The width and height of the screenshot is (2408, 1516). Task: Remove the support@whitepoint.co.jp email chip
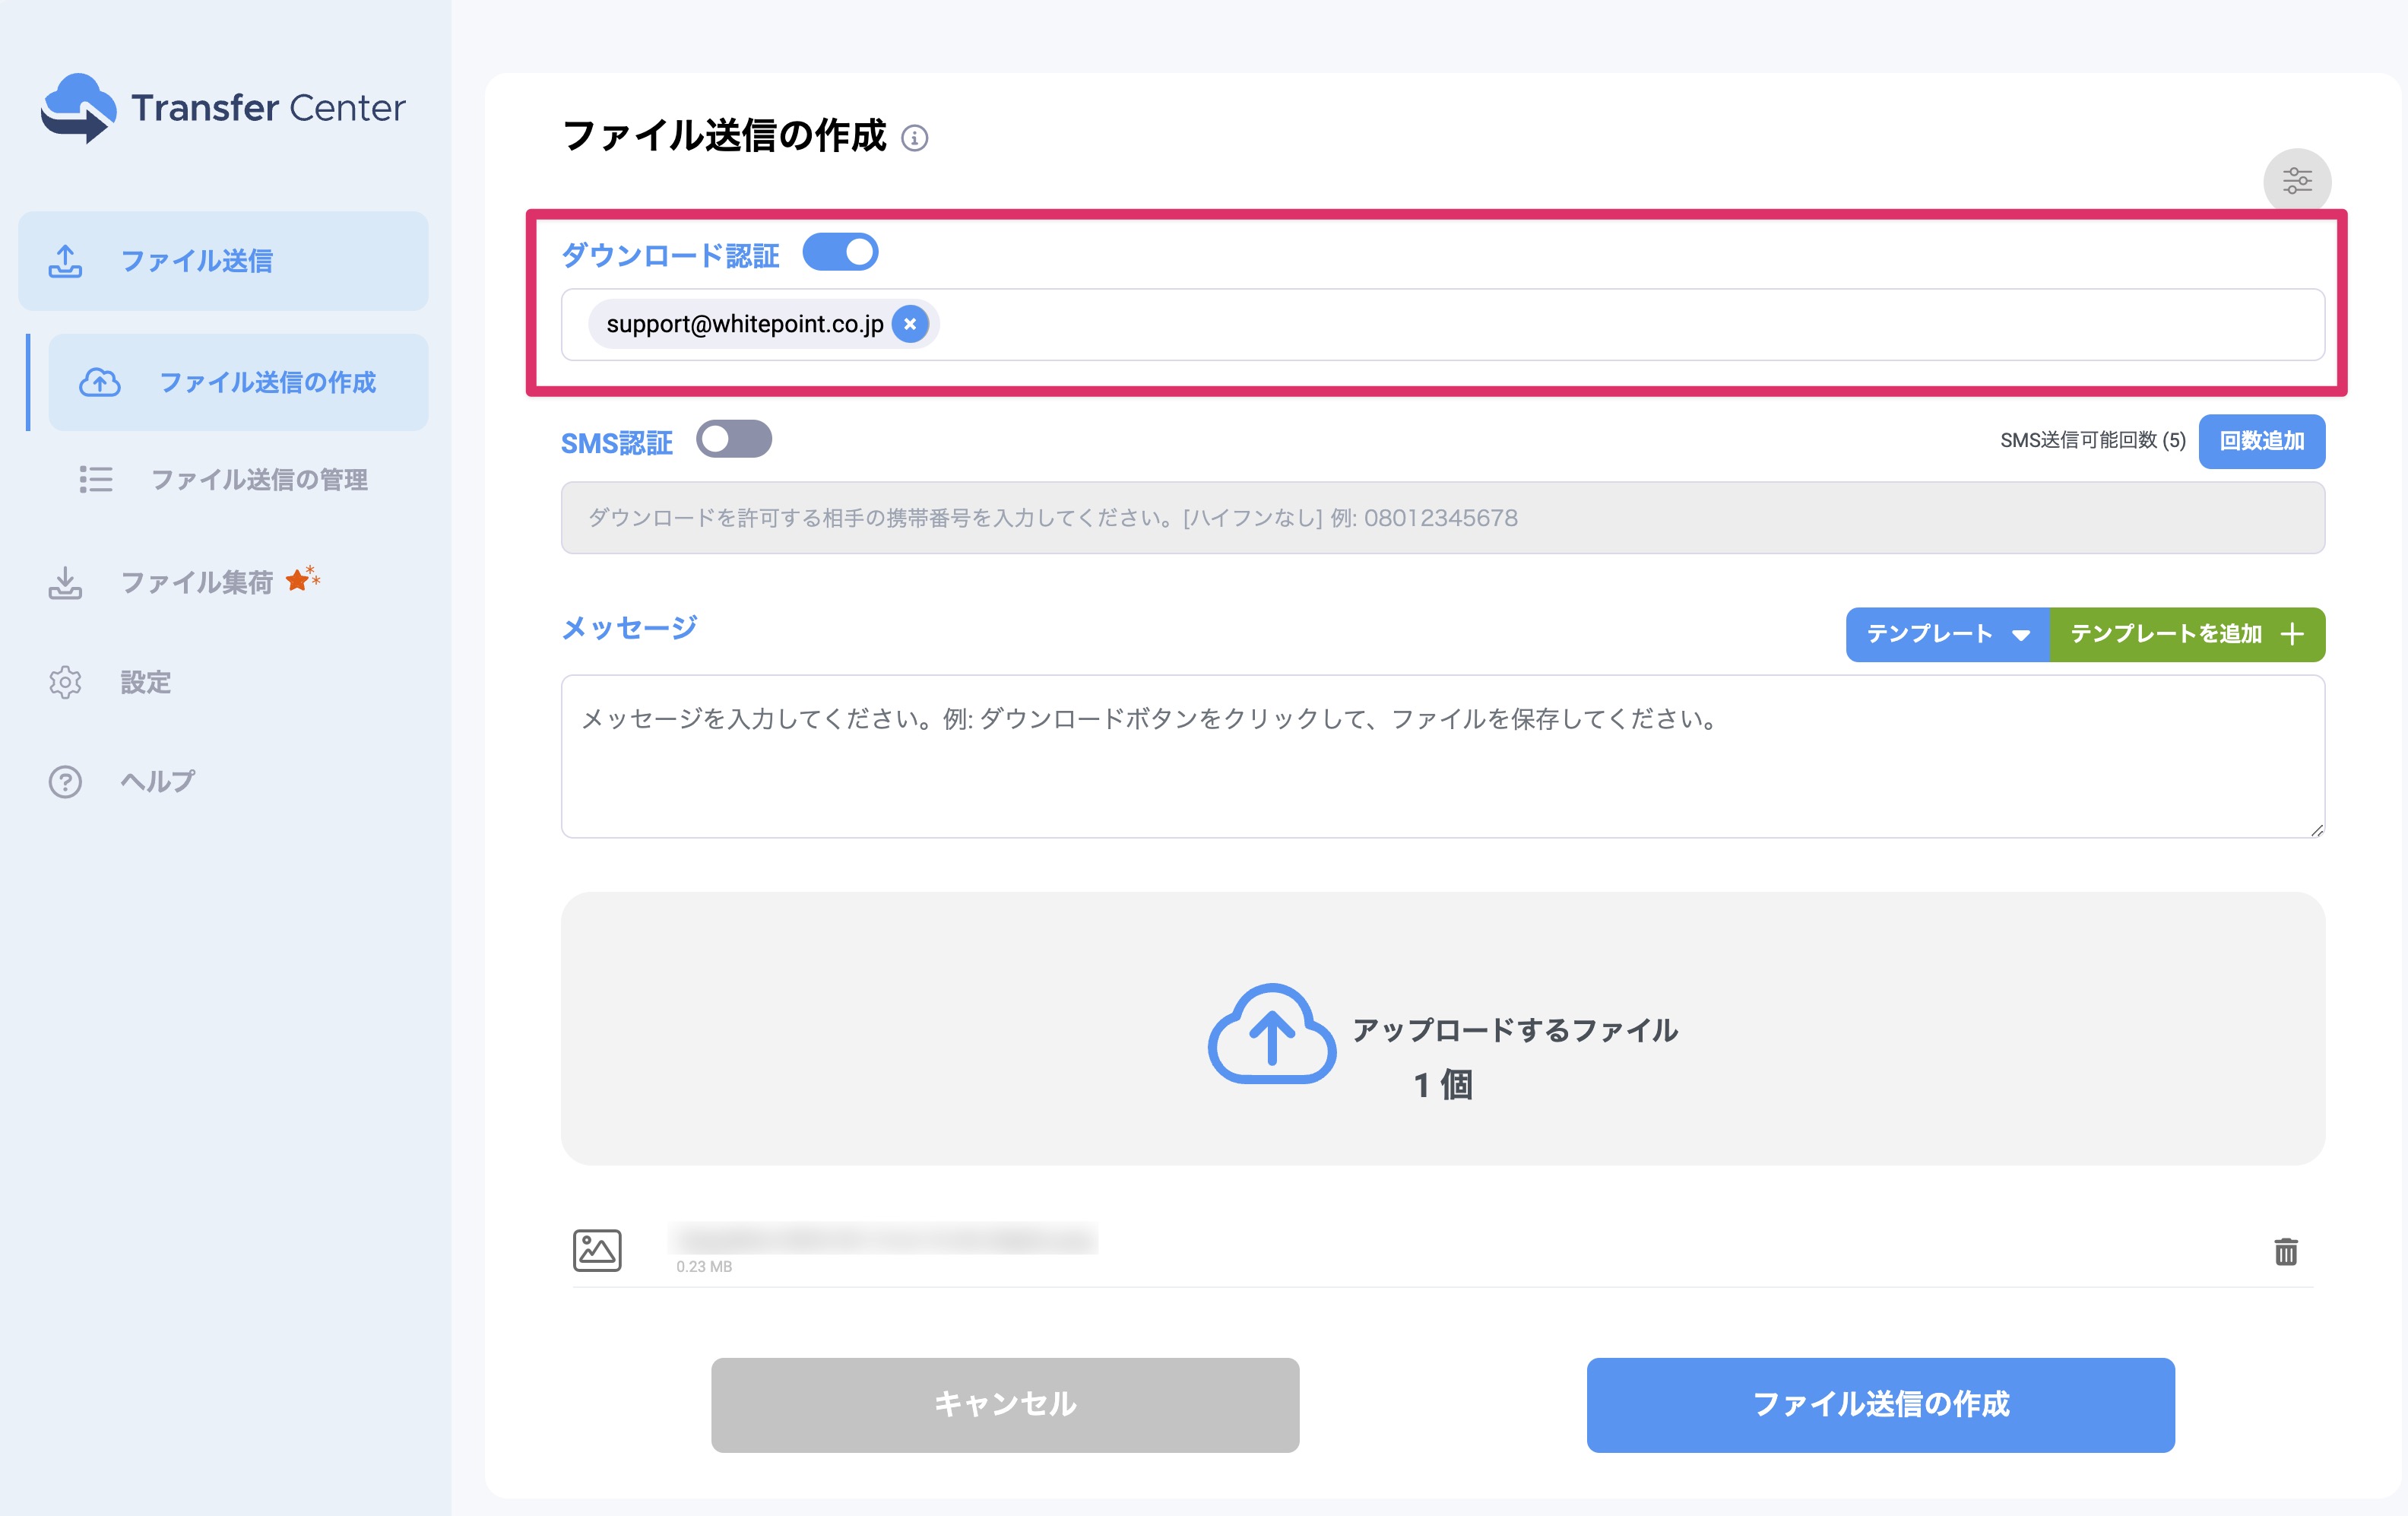tap(910, 323)
